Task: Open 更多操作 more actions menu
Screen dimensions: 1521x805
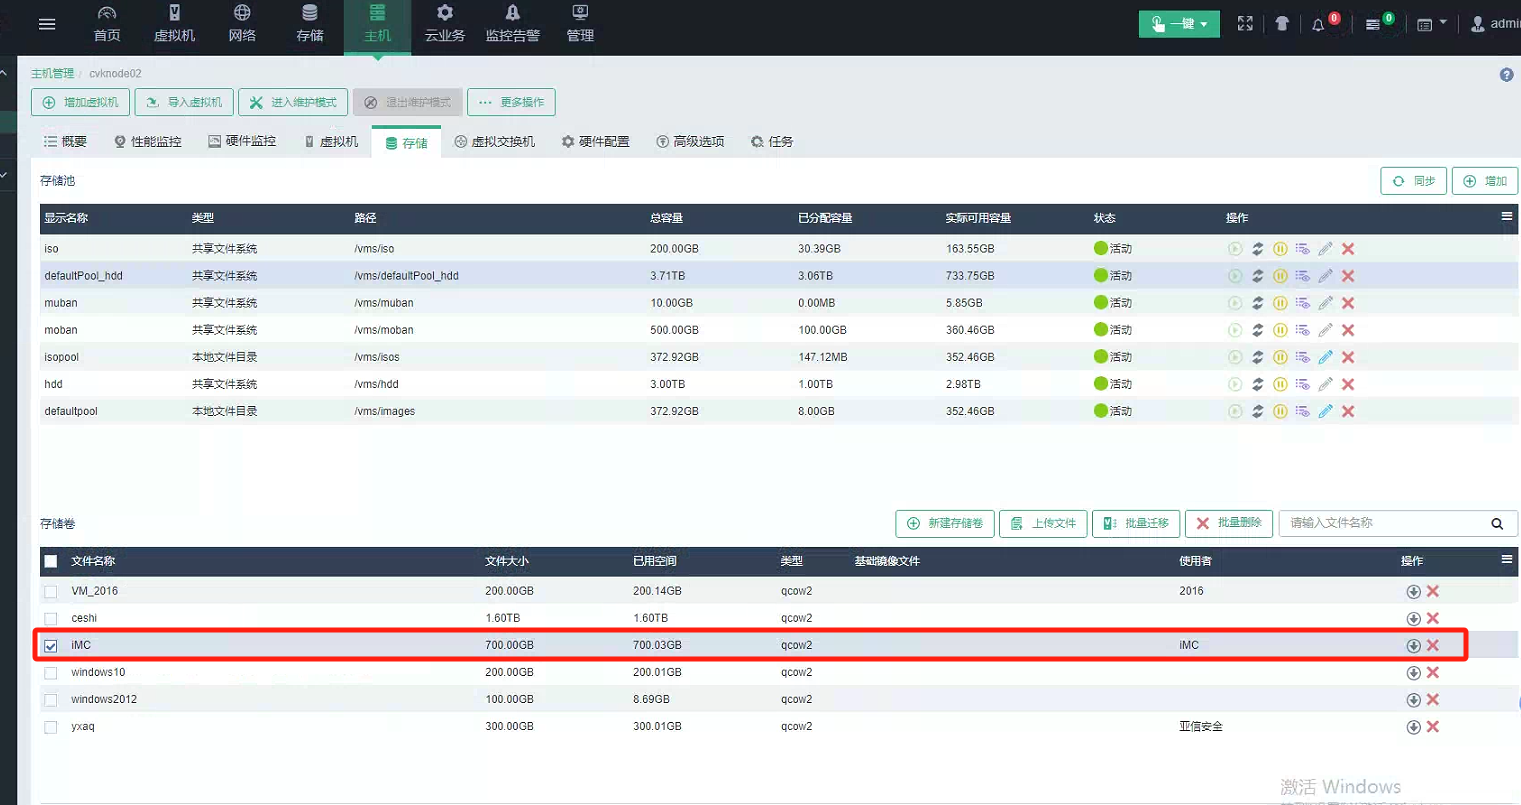Action: 511,102
